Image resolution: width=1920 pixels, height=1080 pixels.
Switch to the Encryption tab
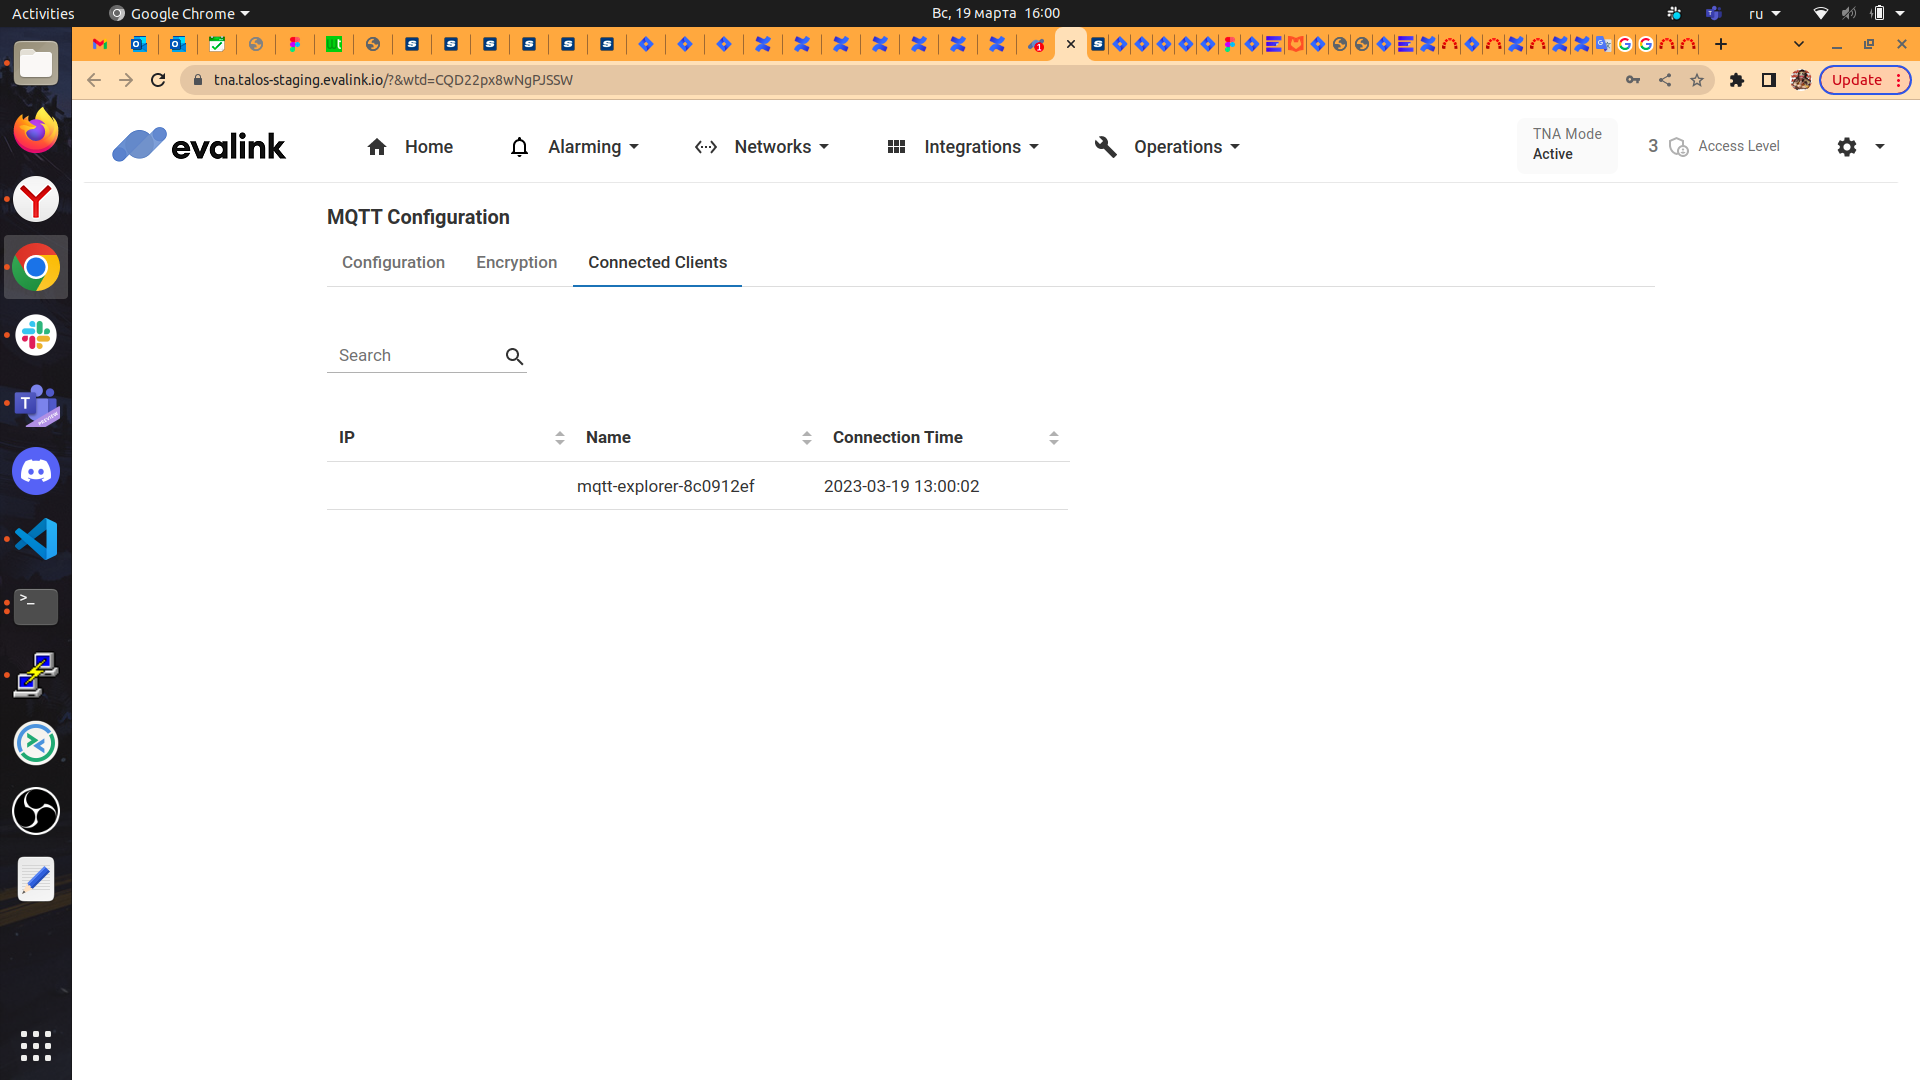click(x=516, y=262)
